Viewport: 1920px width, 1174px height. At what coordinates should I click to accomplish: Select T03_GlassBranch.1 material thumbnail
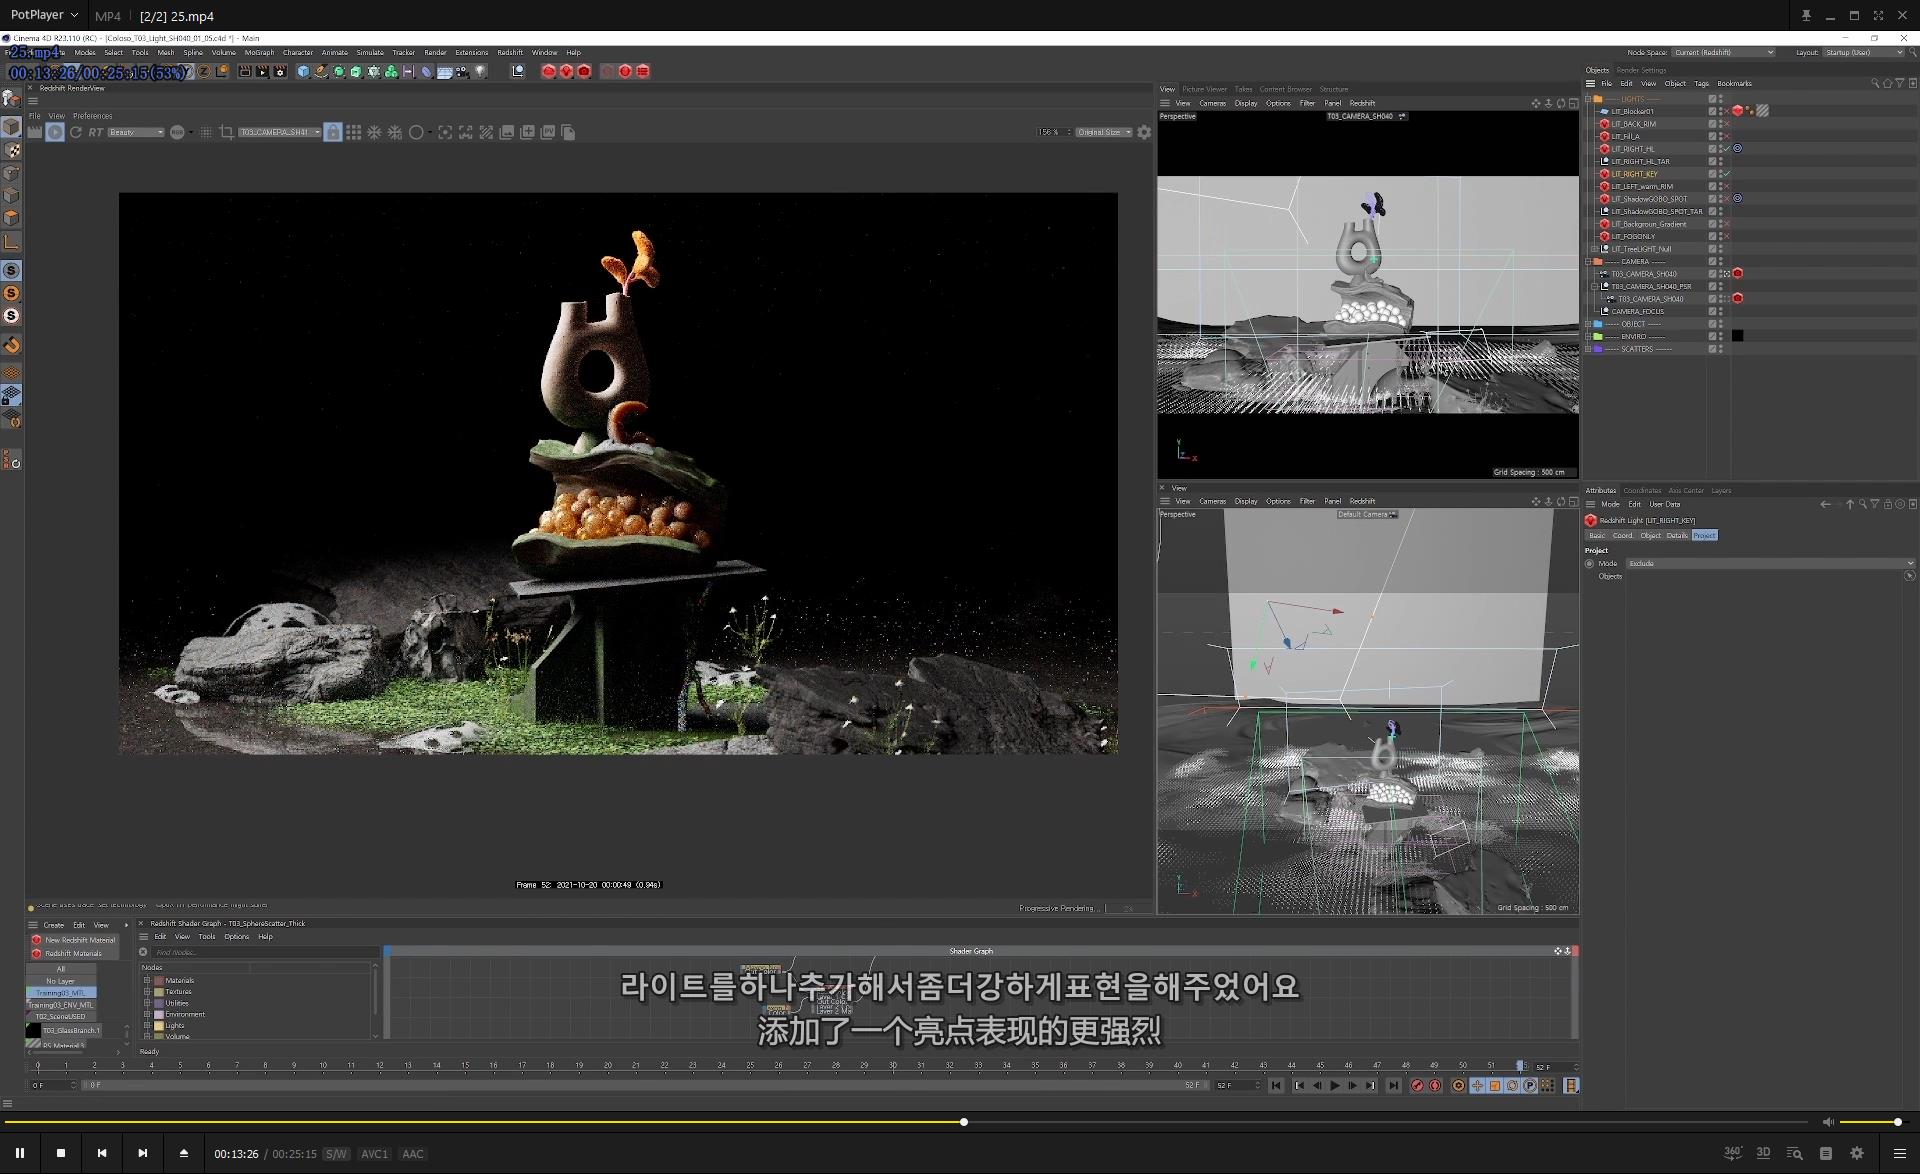tap(34, 1030)
